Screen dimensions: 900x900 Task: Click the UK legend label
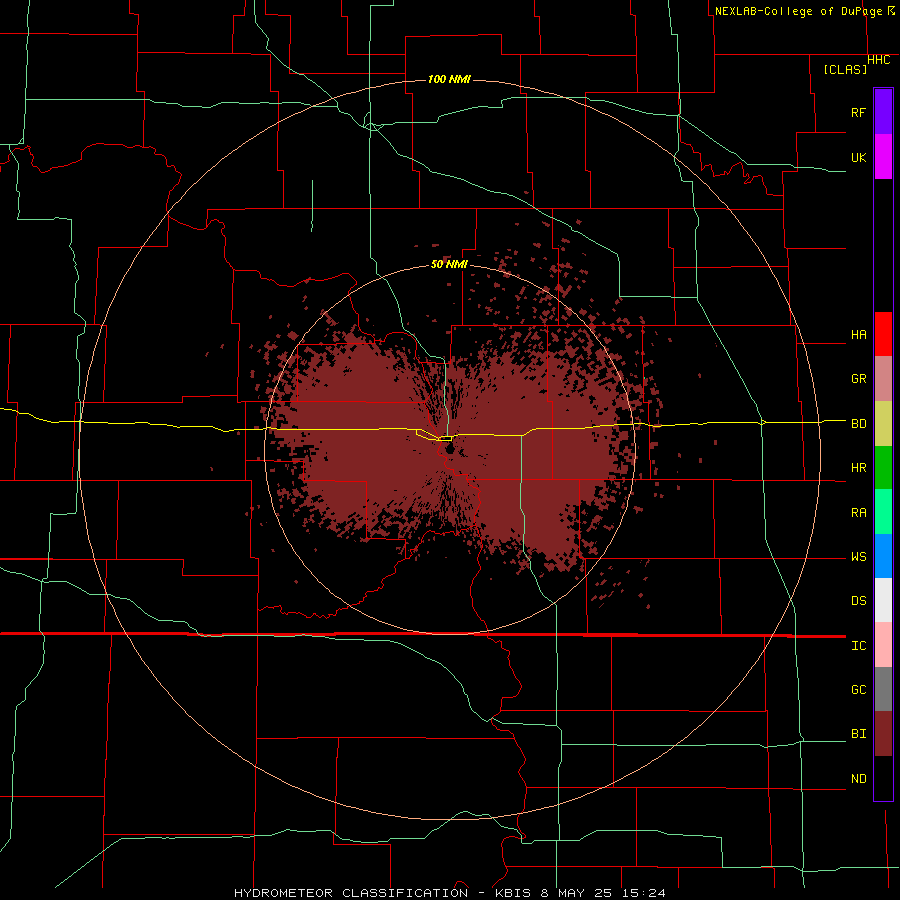[858, 157]
